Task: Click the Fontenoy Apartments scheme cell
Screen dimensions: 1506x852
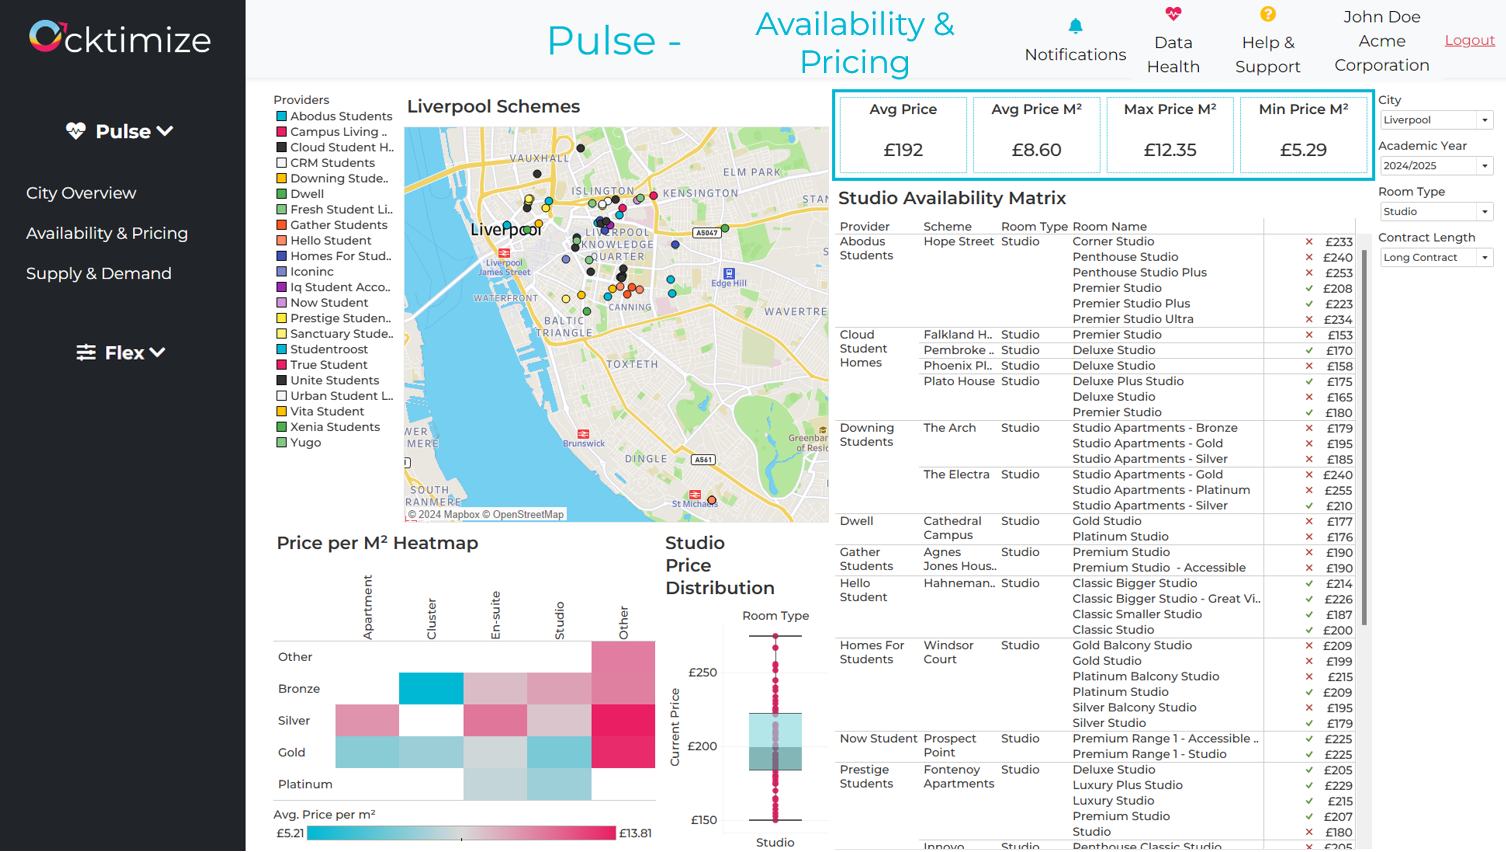Action: (958, 777)
